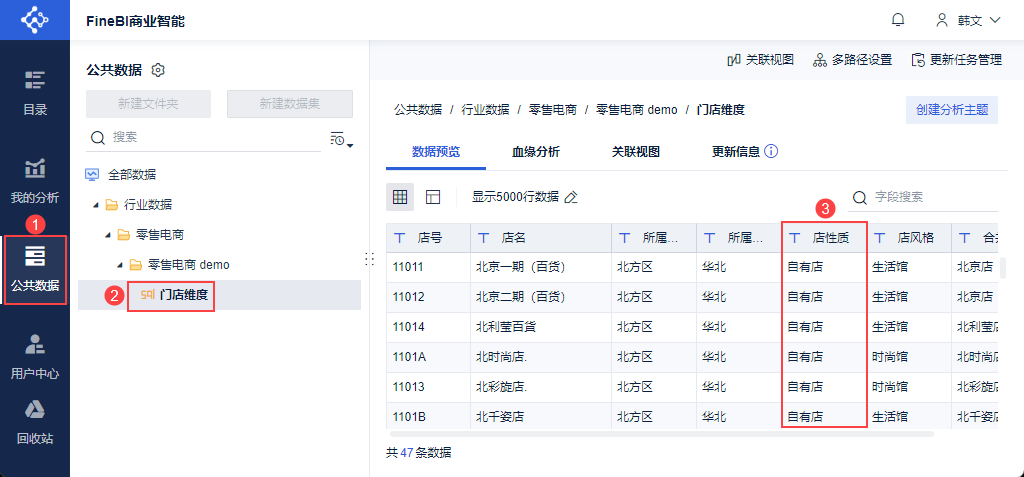Click the info icon beside 更新信息
1024x477 pixels.
pos(771,152)
